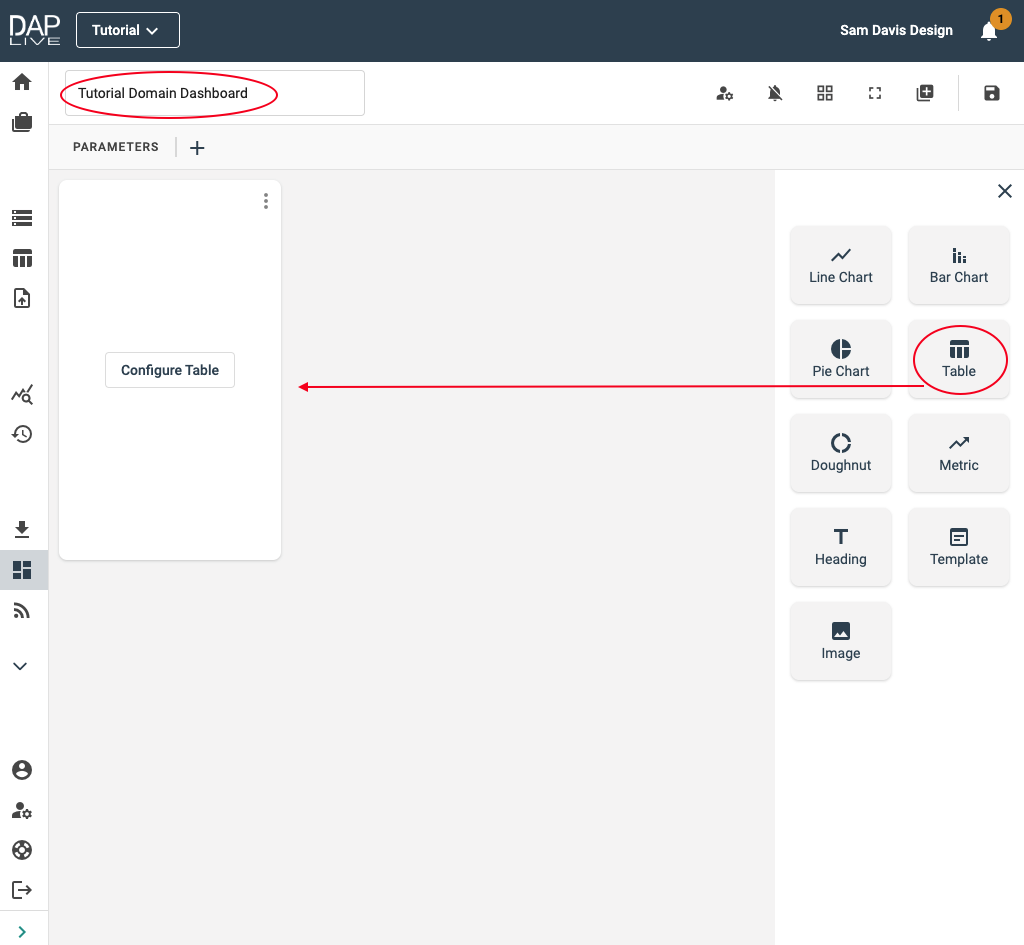Mute notifications with crossed bell icon
1024x945 pixels.
(775, 93)
